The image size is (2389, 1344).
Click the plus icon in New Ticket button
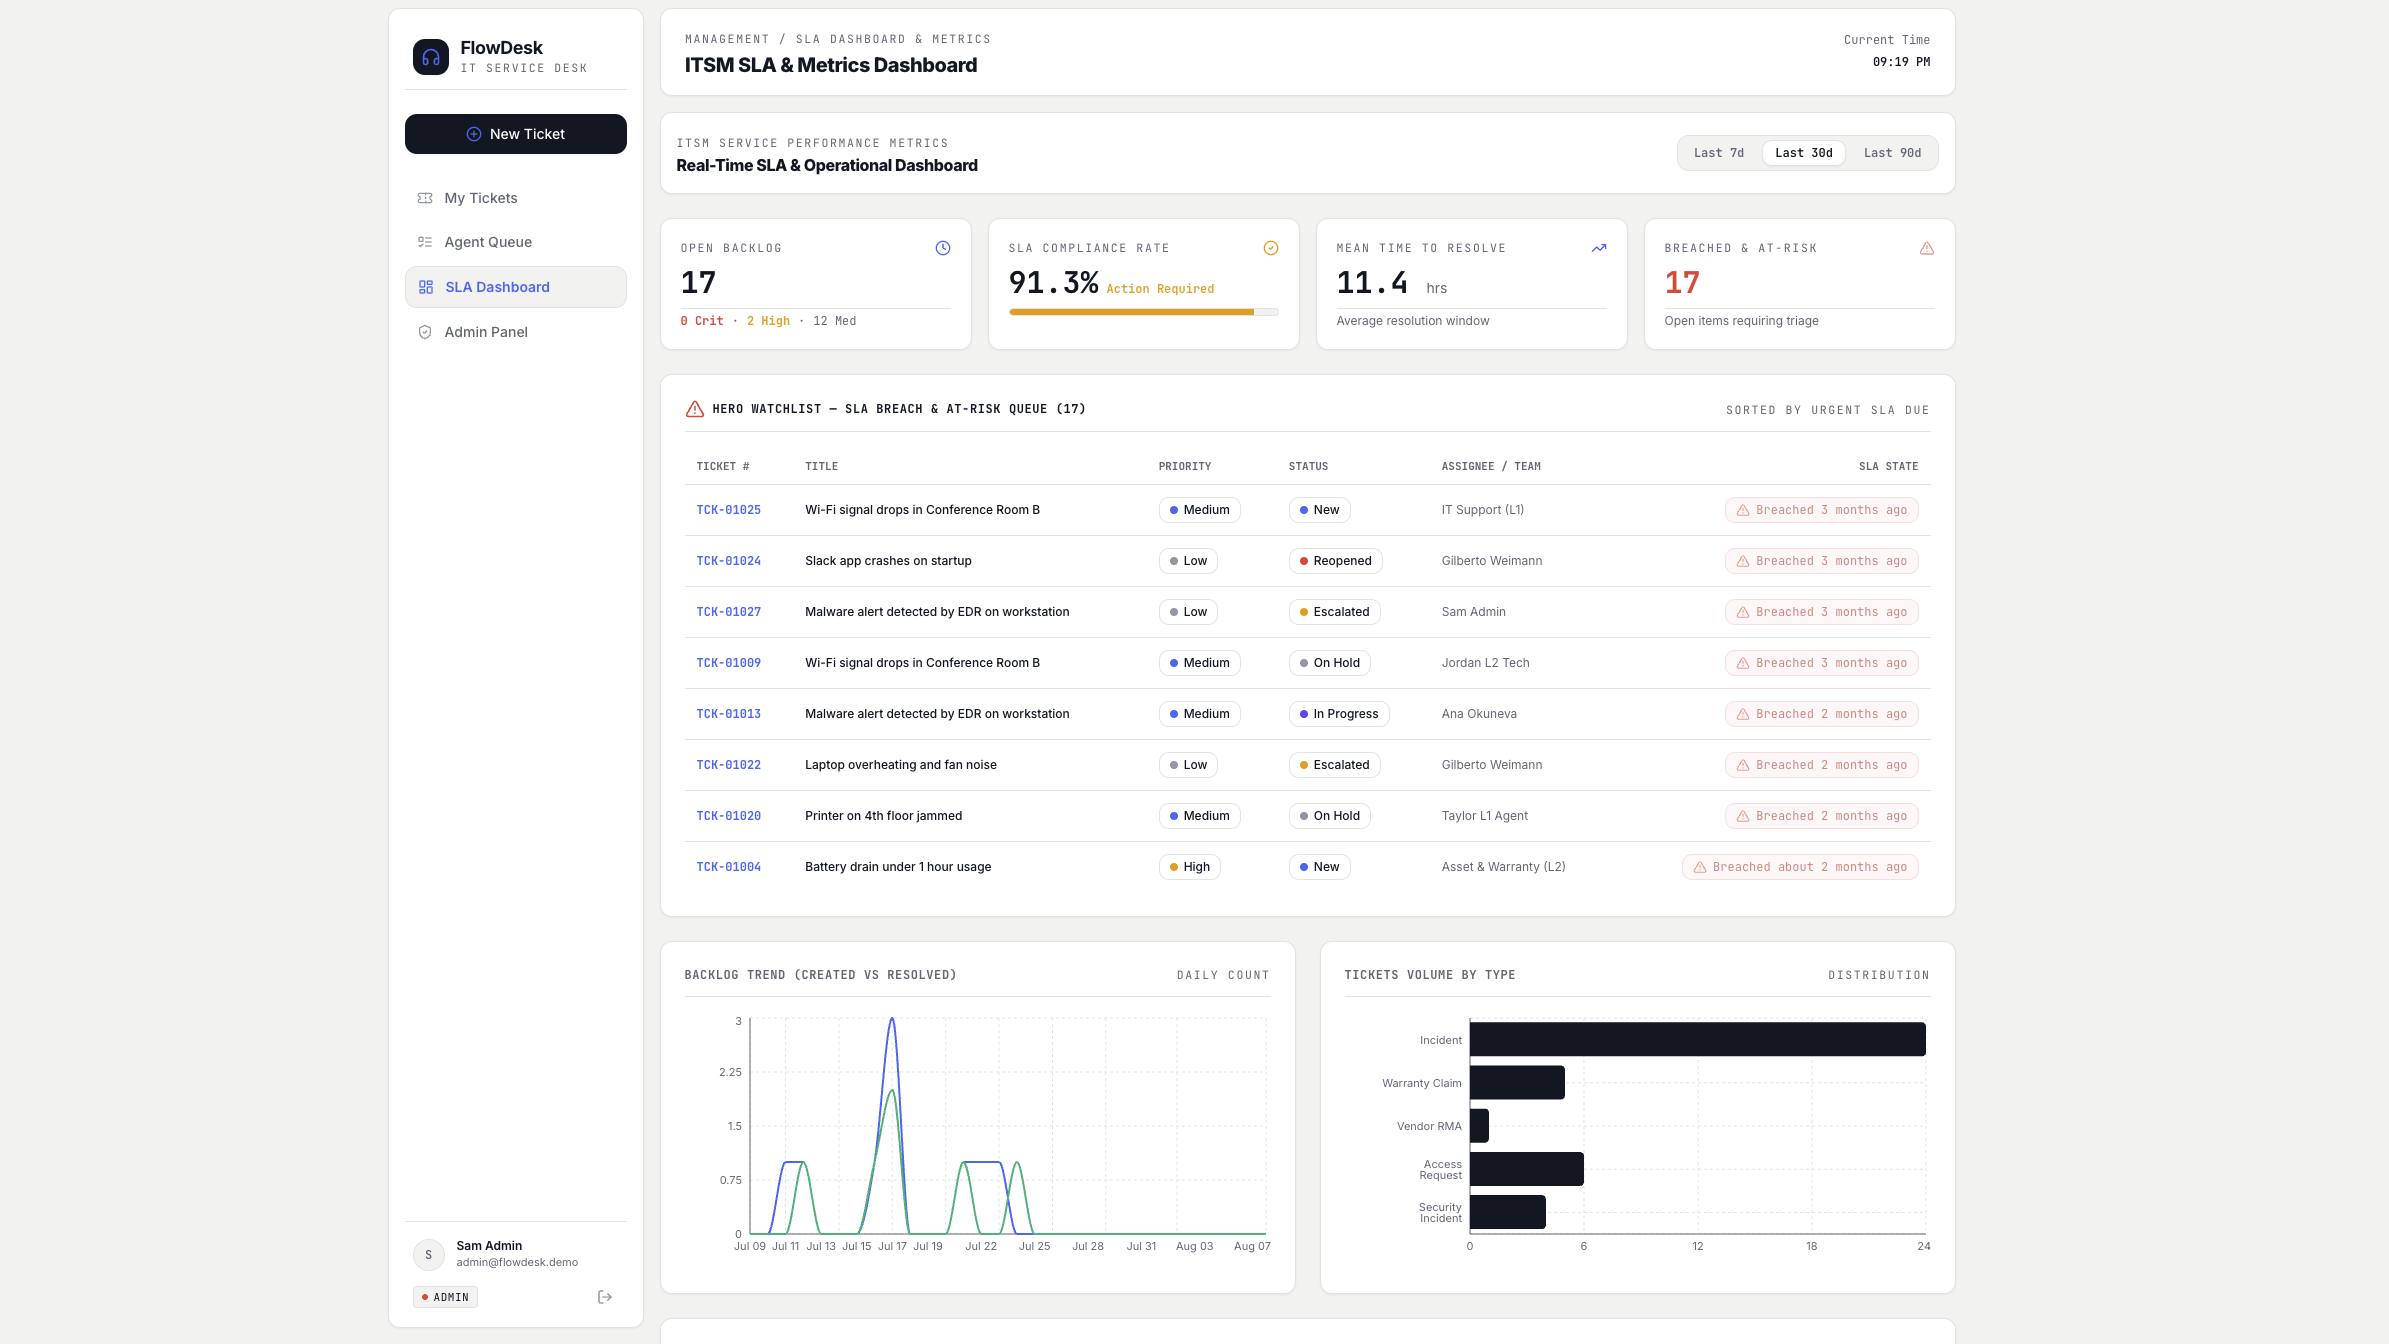(x=474, y=134)
